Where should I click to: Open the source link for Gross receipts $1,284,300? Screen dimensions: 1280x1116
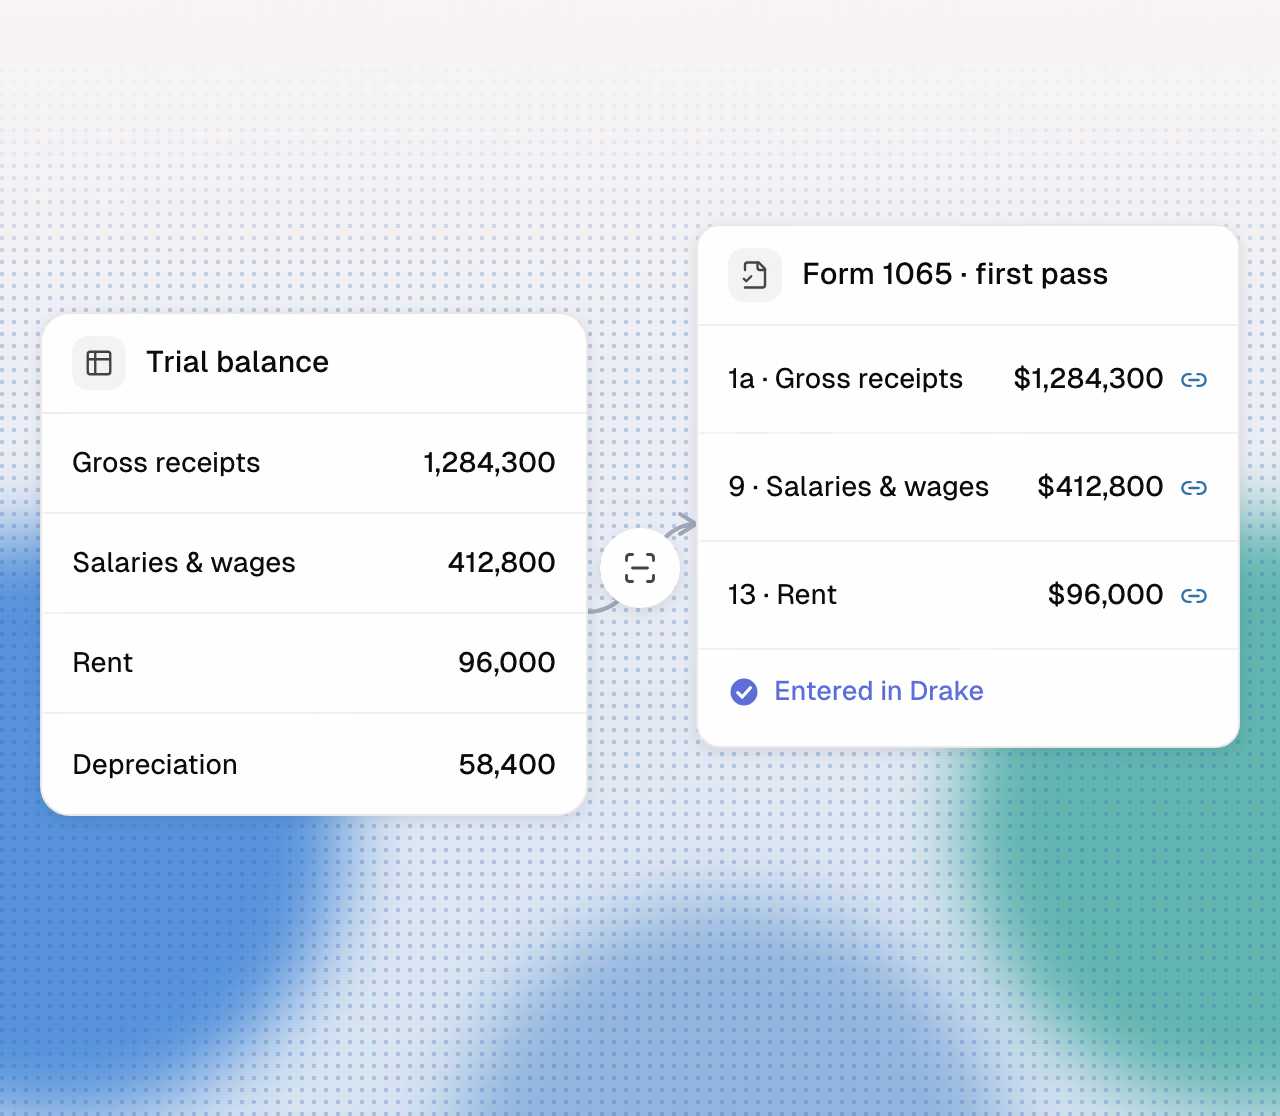pyautogui.click(x=1194, y=380)
